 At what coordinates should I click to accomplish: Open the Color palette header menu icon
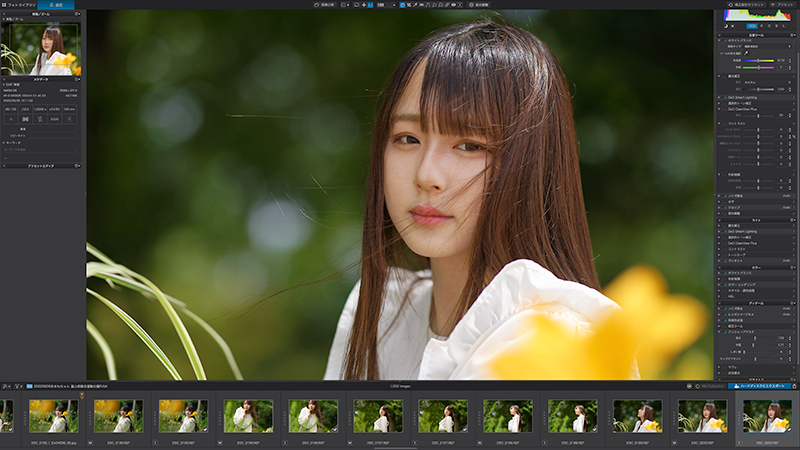(792, 267)
